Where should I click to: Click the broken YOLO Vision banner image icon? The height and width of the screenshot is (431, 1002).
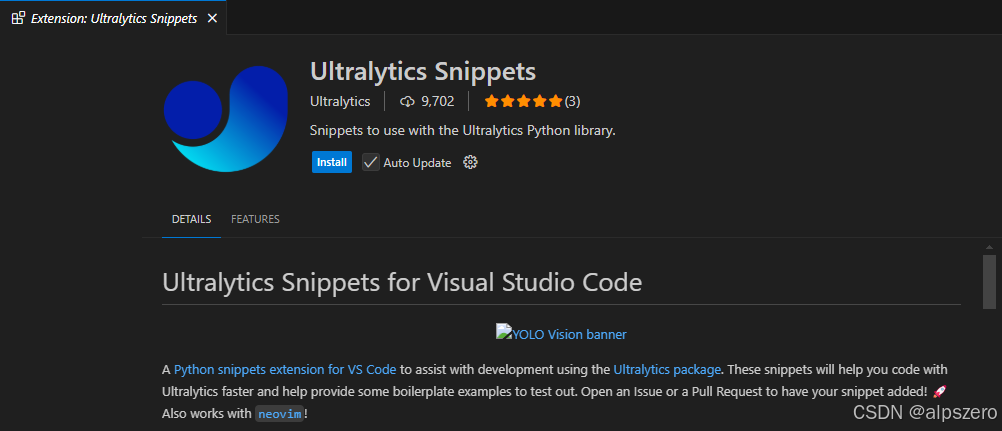pos(502,330)
